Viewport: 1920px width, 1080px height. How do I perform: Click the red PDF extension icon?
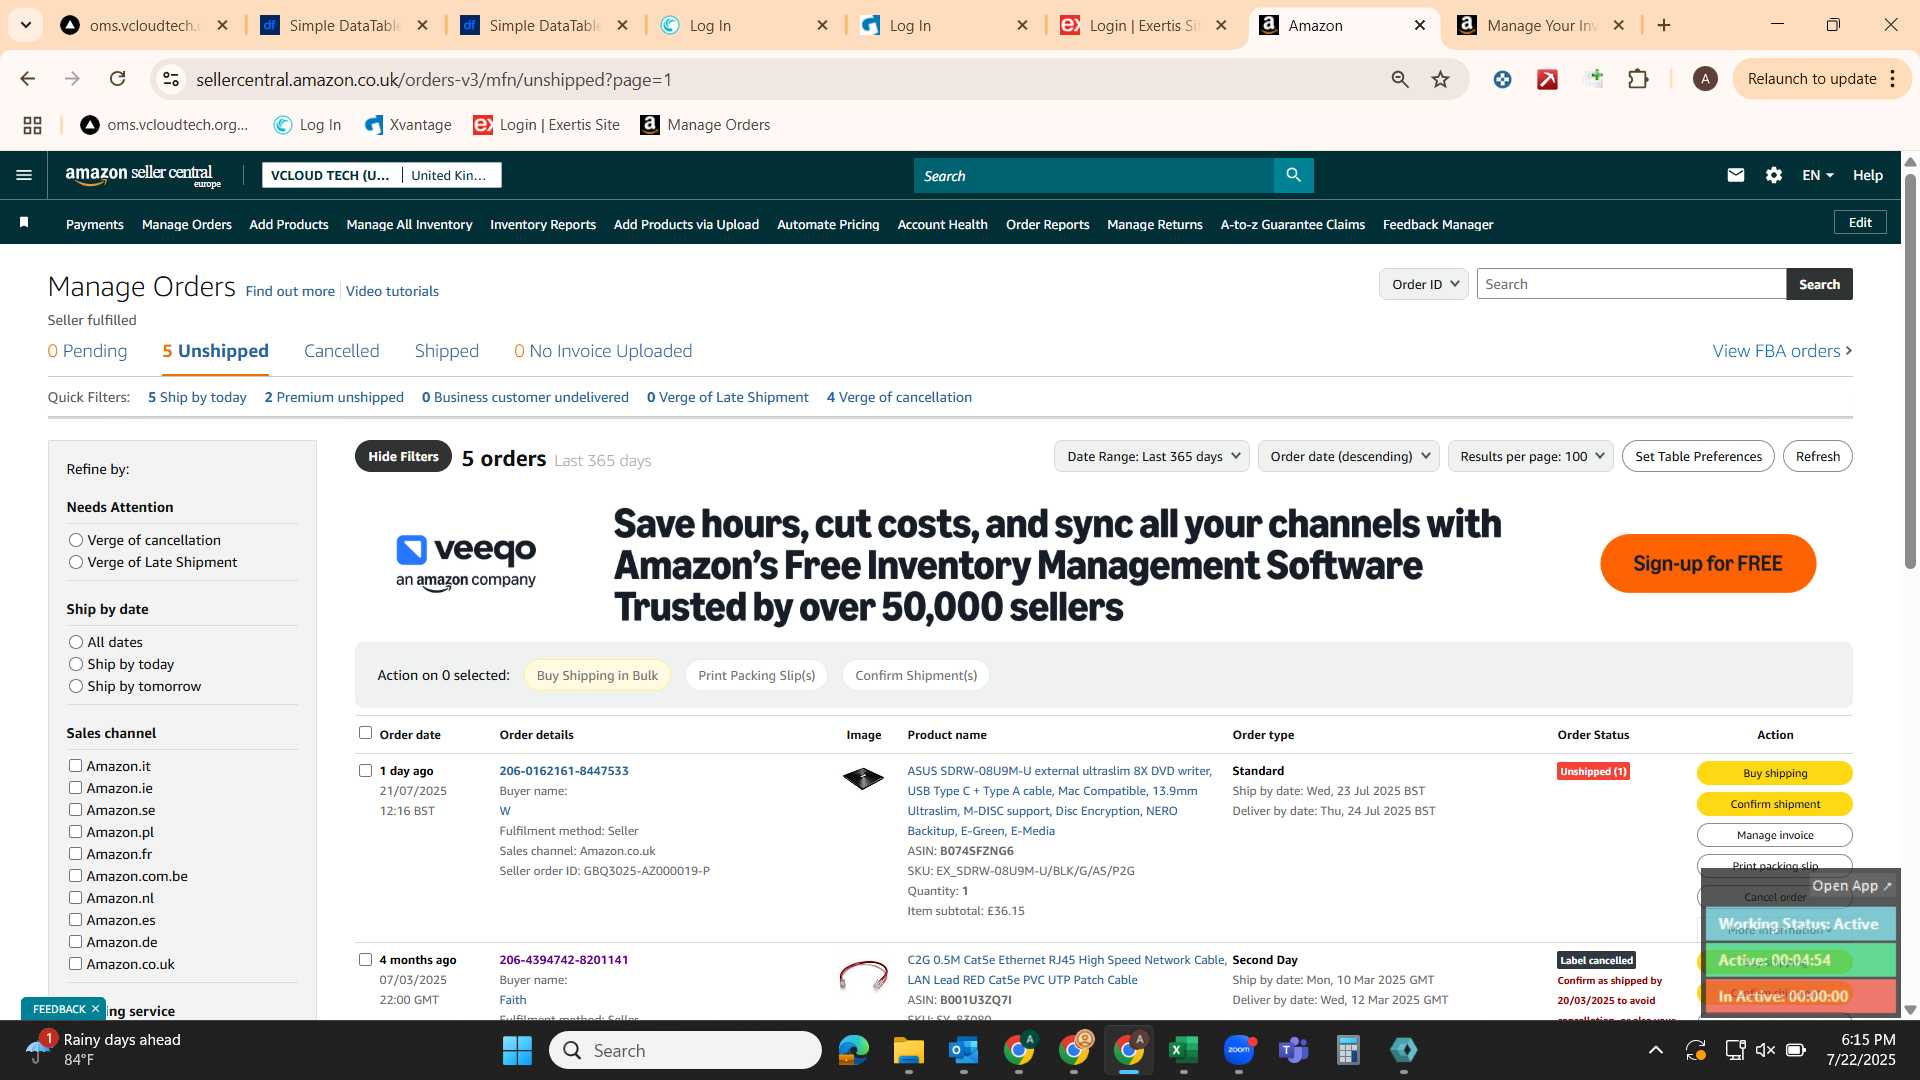[x=1548, y=79]
